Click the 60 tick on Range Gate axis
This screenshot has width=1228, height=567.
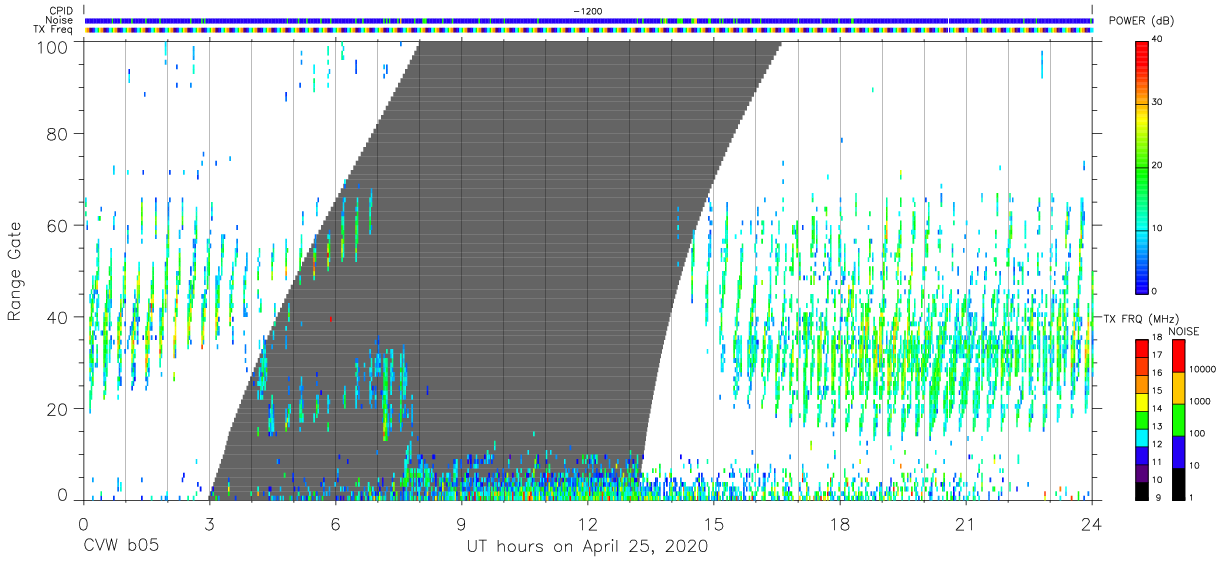[x=57, y=225]
